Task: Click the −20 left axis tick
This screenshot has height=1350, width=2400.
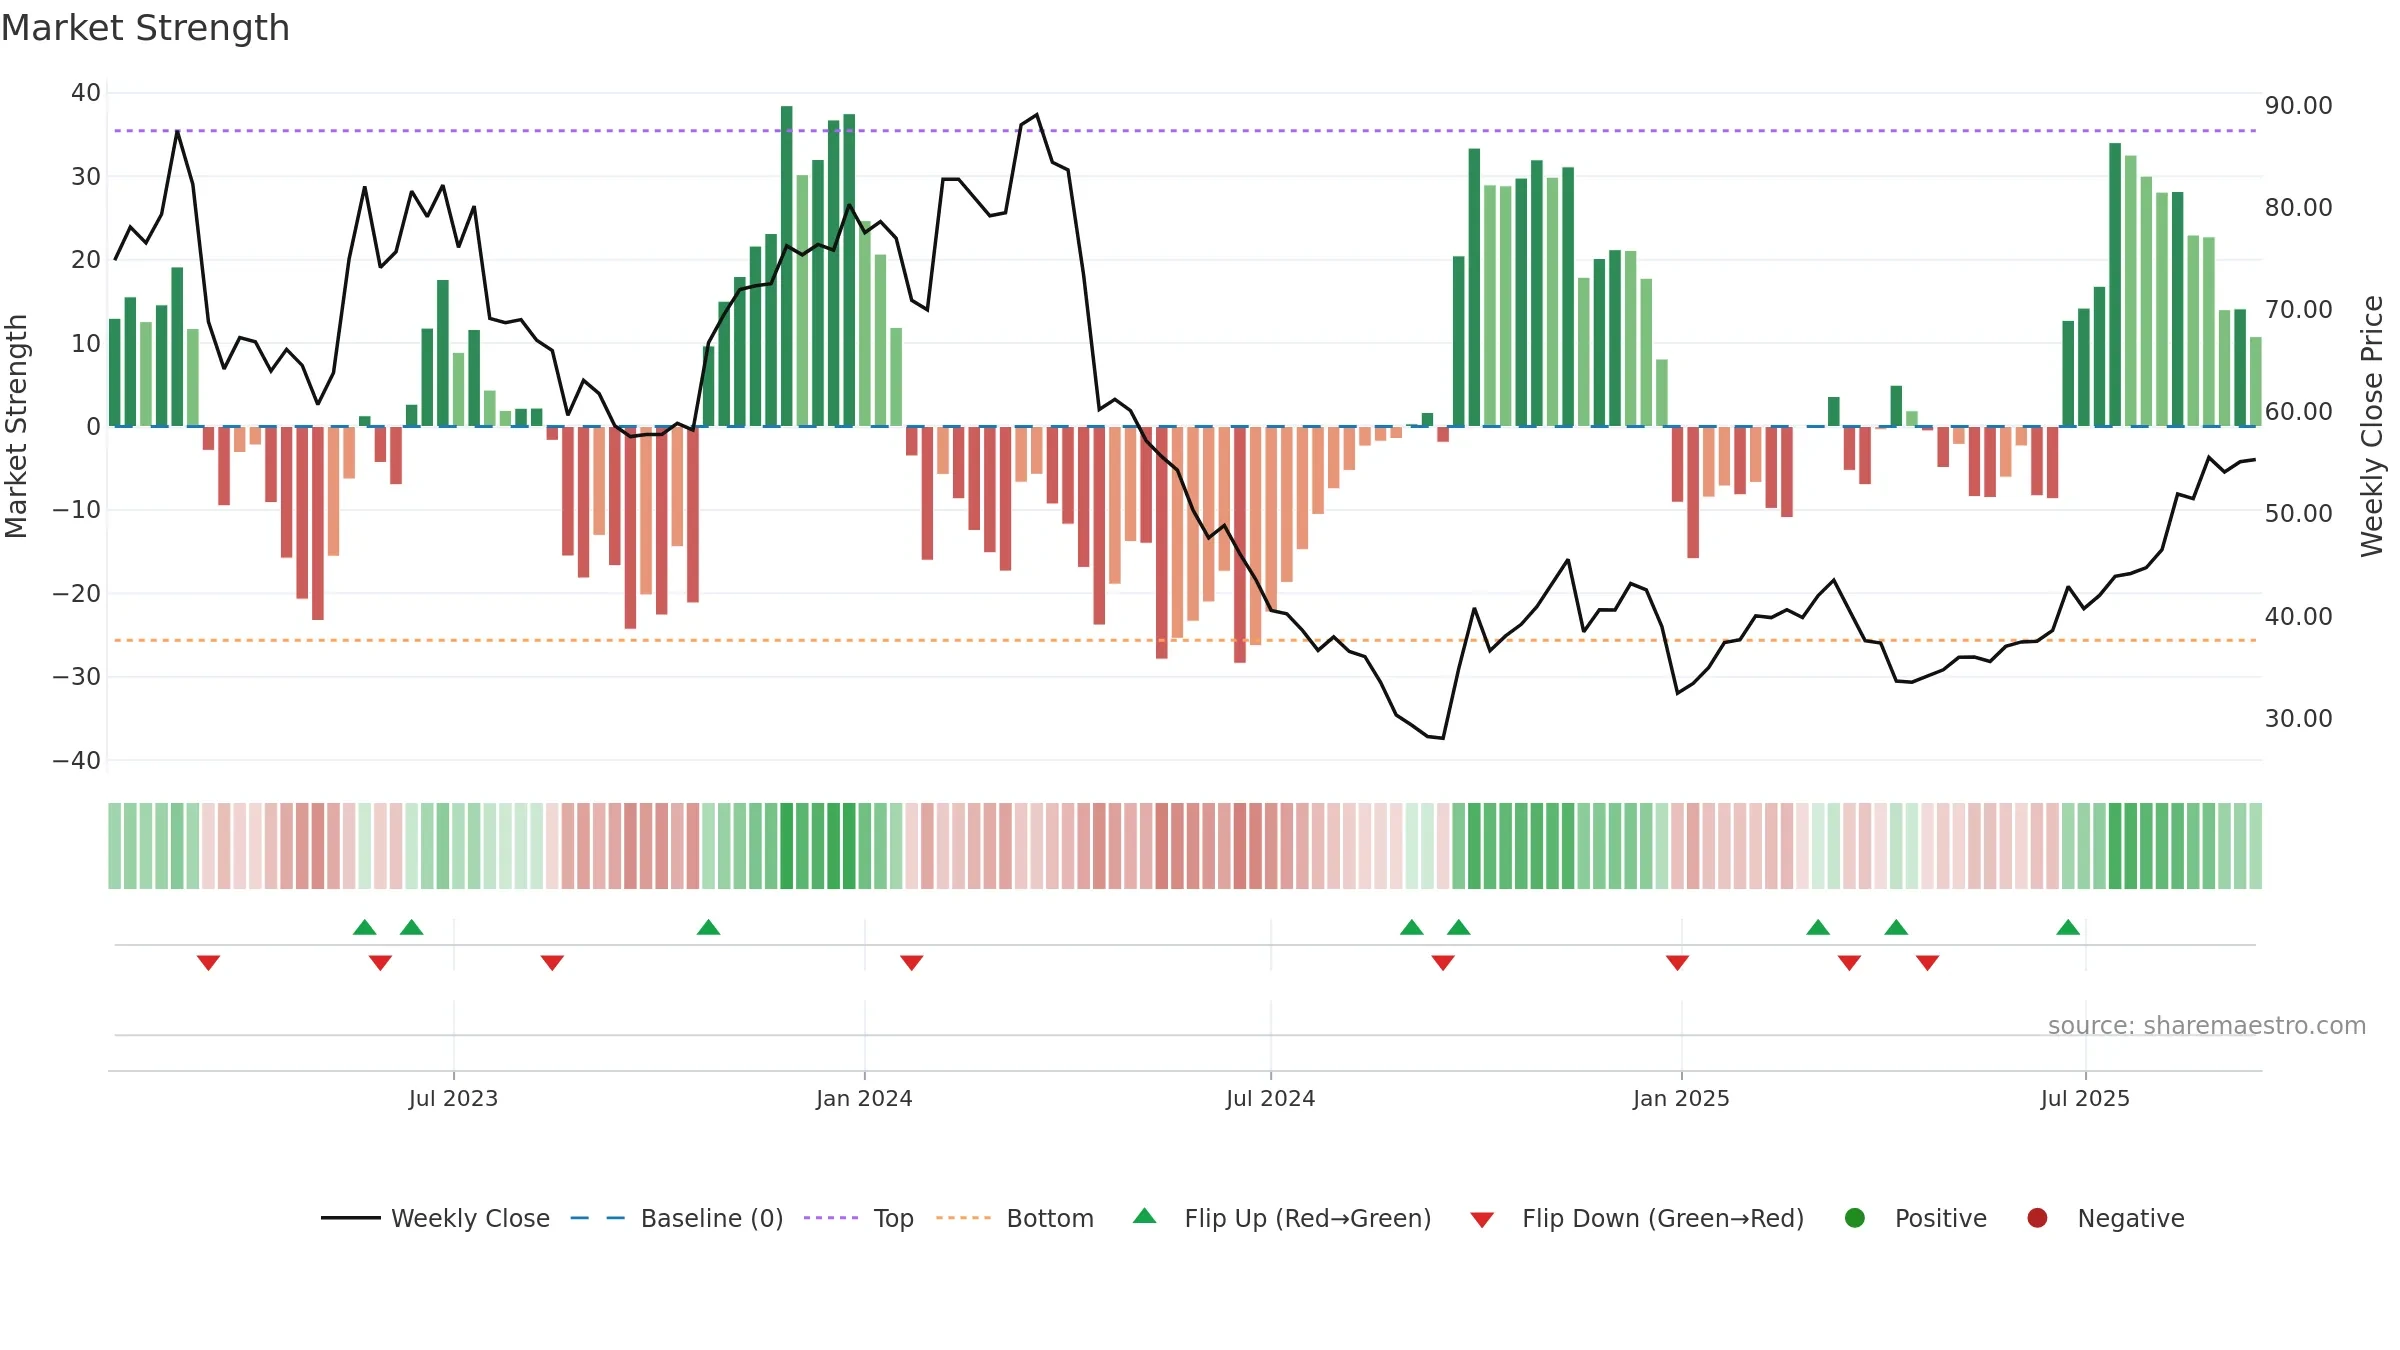Action: 77,593
